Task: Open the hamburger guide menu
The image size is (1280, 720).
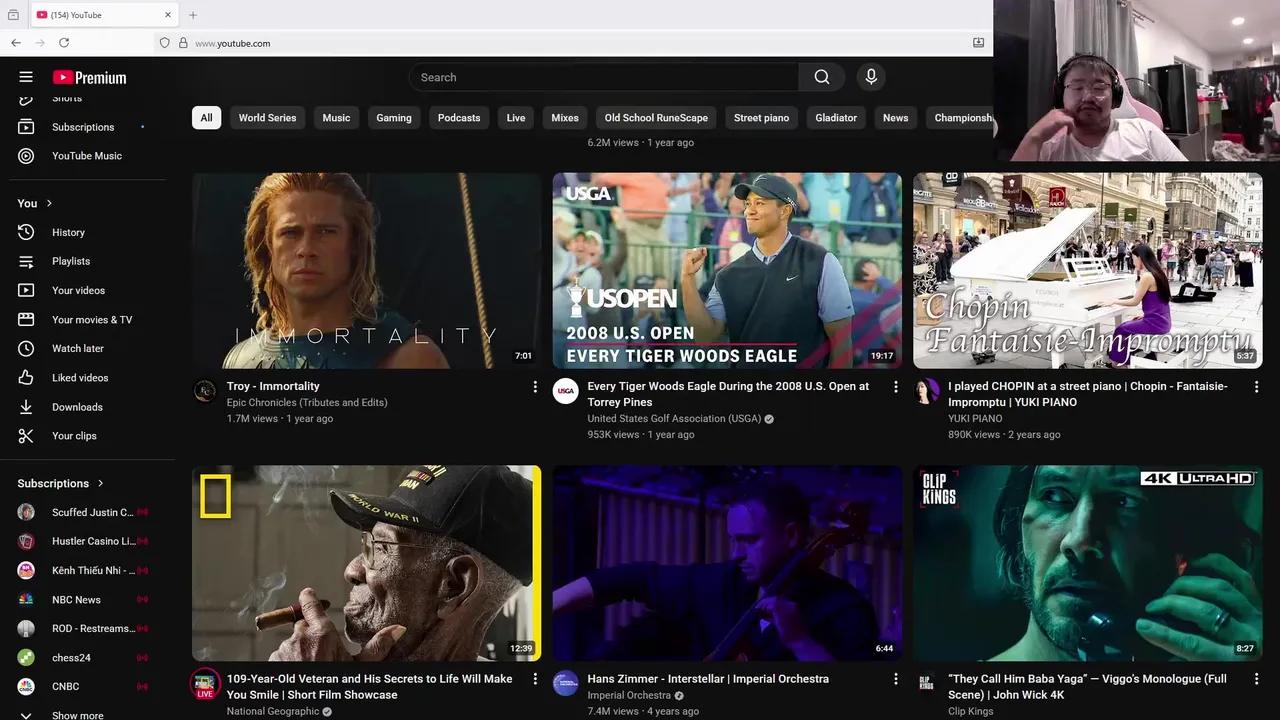Action: click(26, 77)
